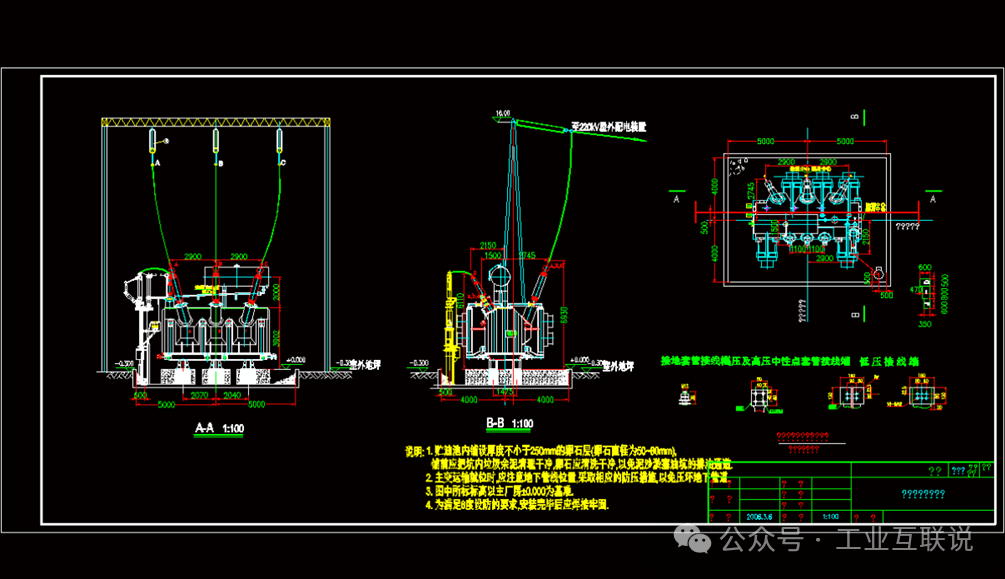The width and height of the screenshot is (1005, 579).
Task: Select phase label "C" under right insulator
Action: click(x=283, y=163)
